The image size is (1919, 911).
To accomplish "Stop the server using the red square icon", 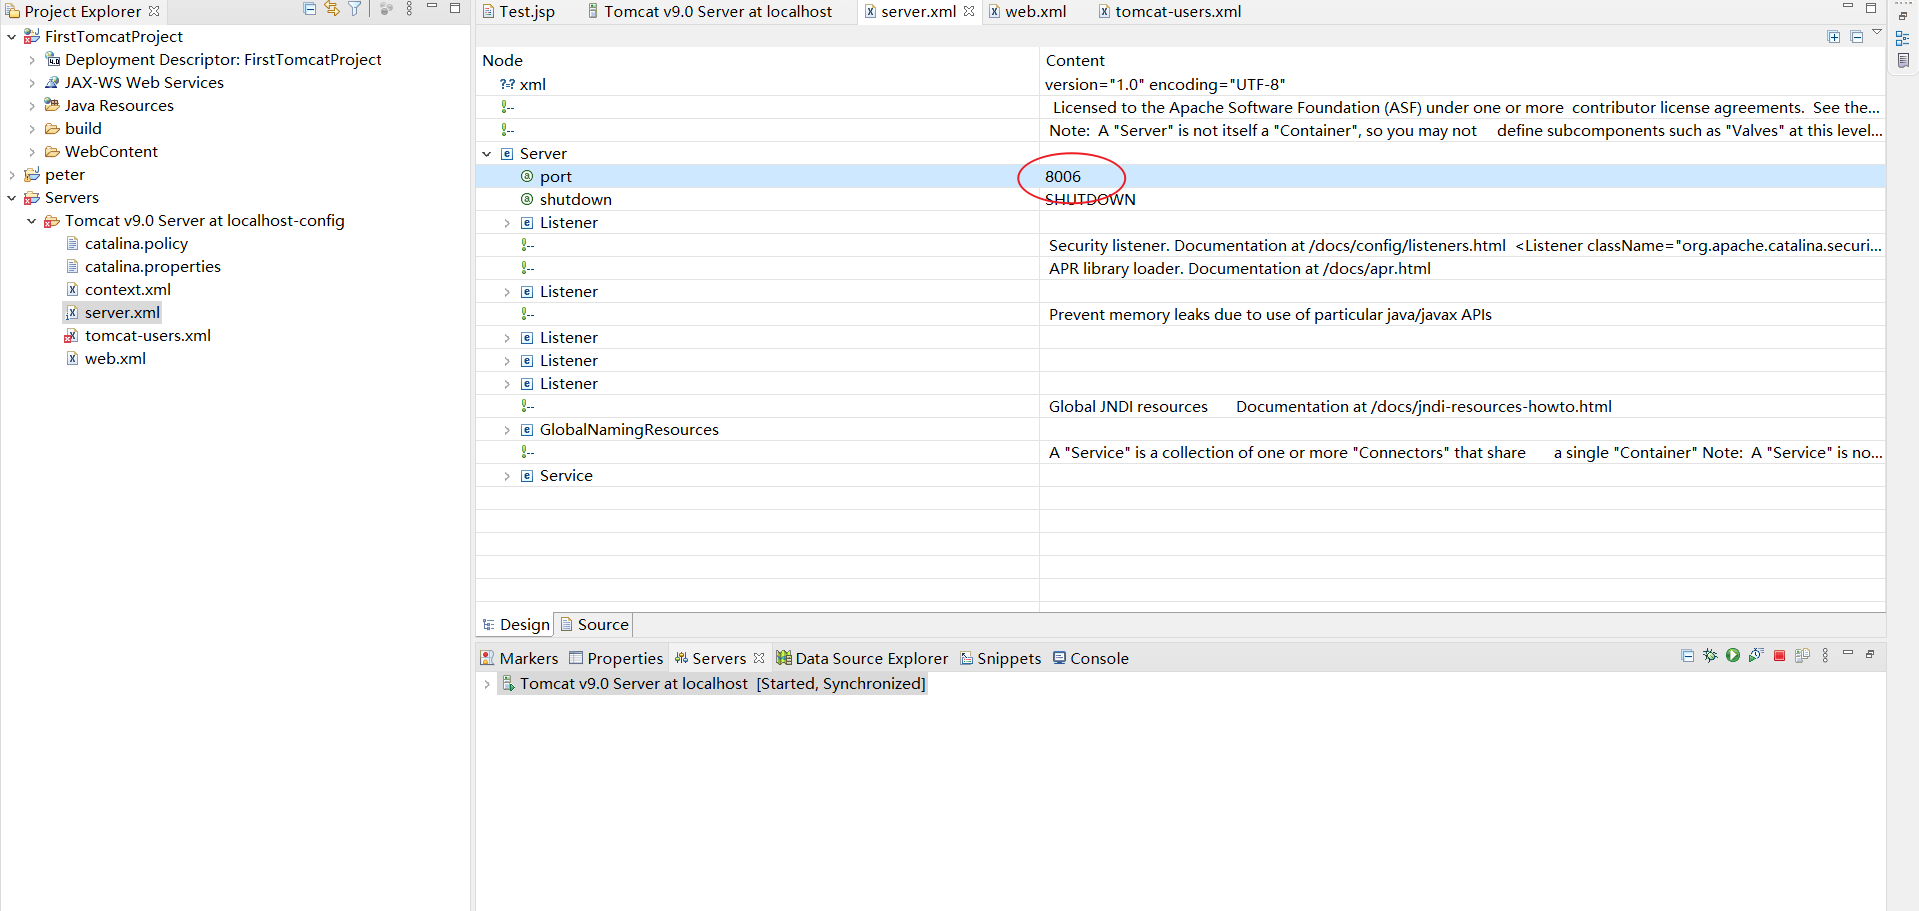I will [1779, 655].
